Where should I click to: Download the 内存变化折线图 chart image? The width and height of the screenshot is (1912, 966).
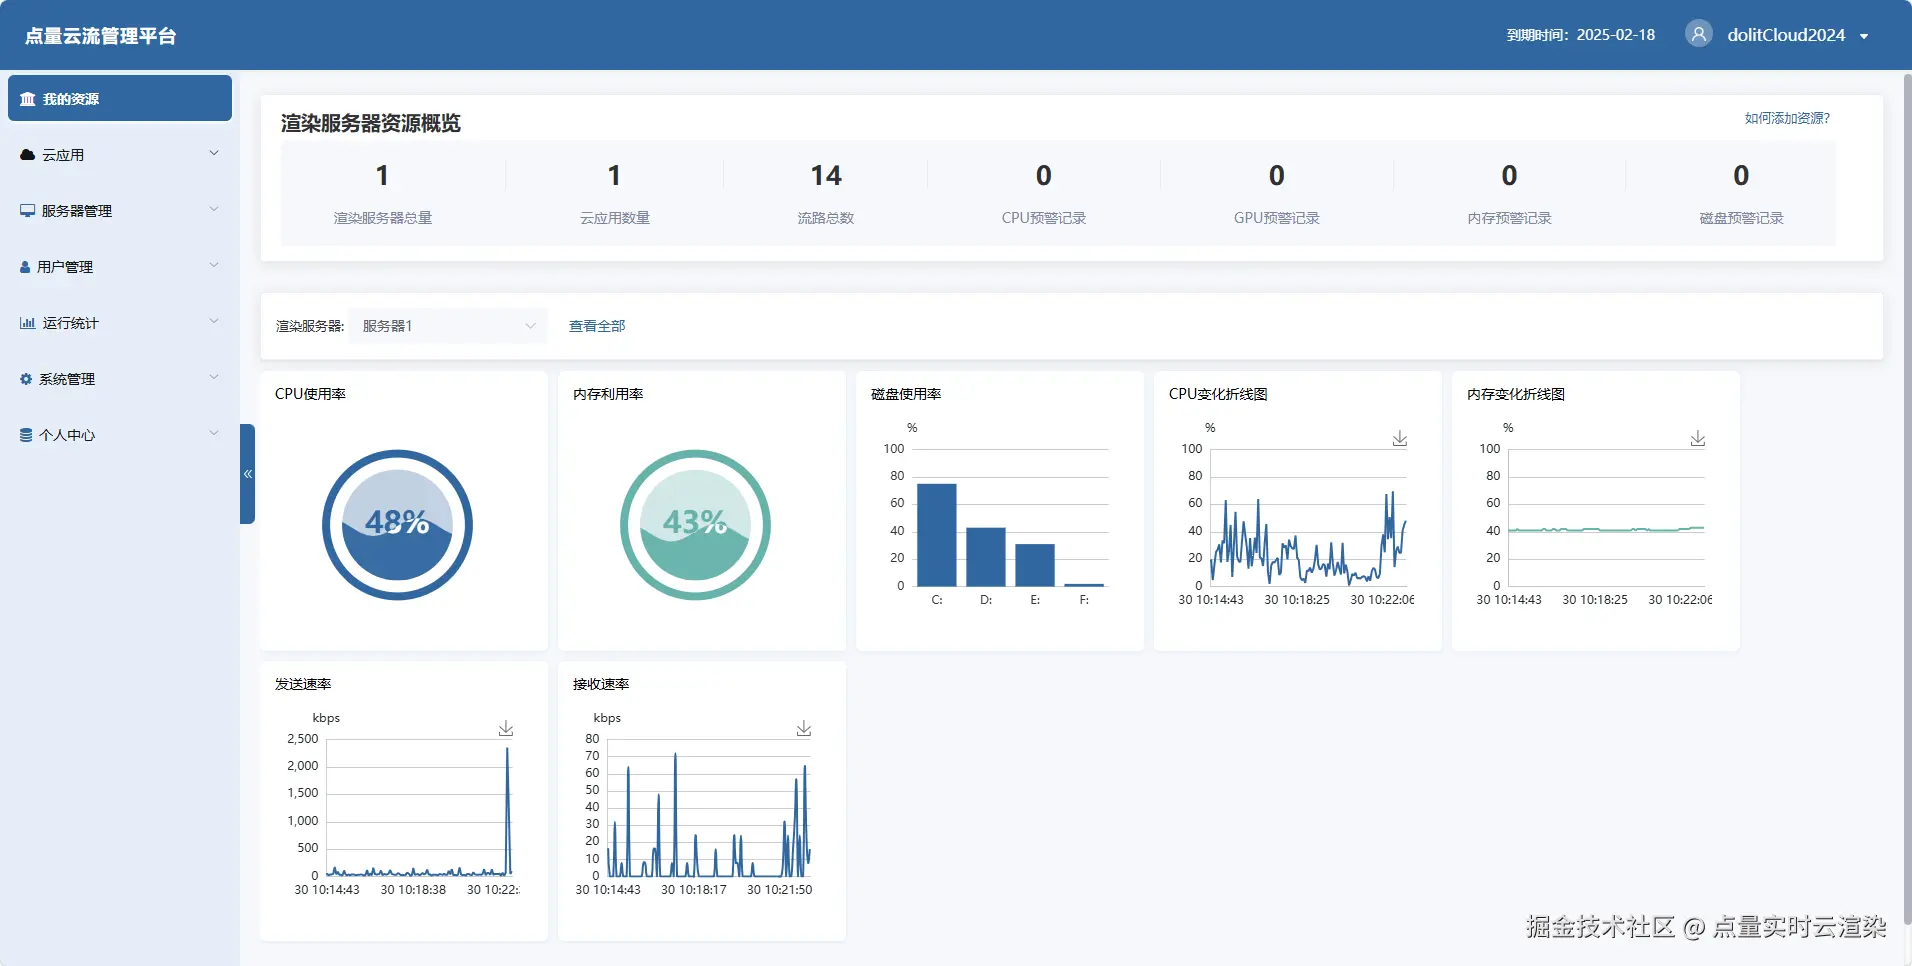click(x=1698, y=439)
